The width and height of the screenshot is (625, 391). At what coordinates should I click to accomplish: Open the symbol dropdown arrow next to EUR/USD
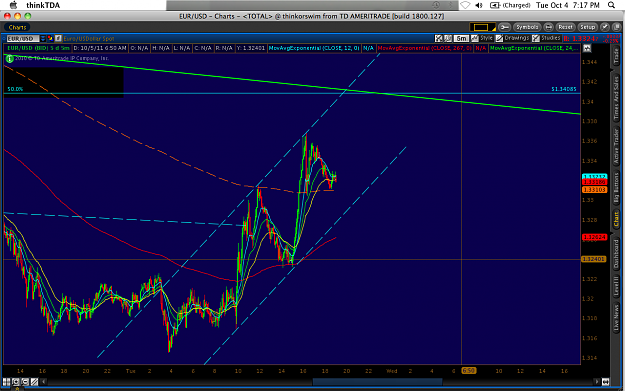[x=43, y=39]
